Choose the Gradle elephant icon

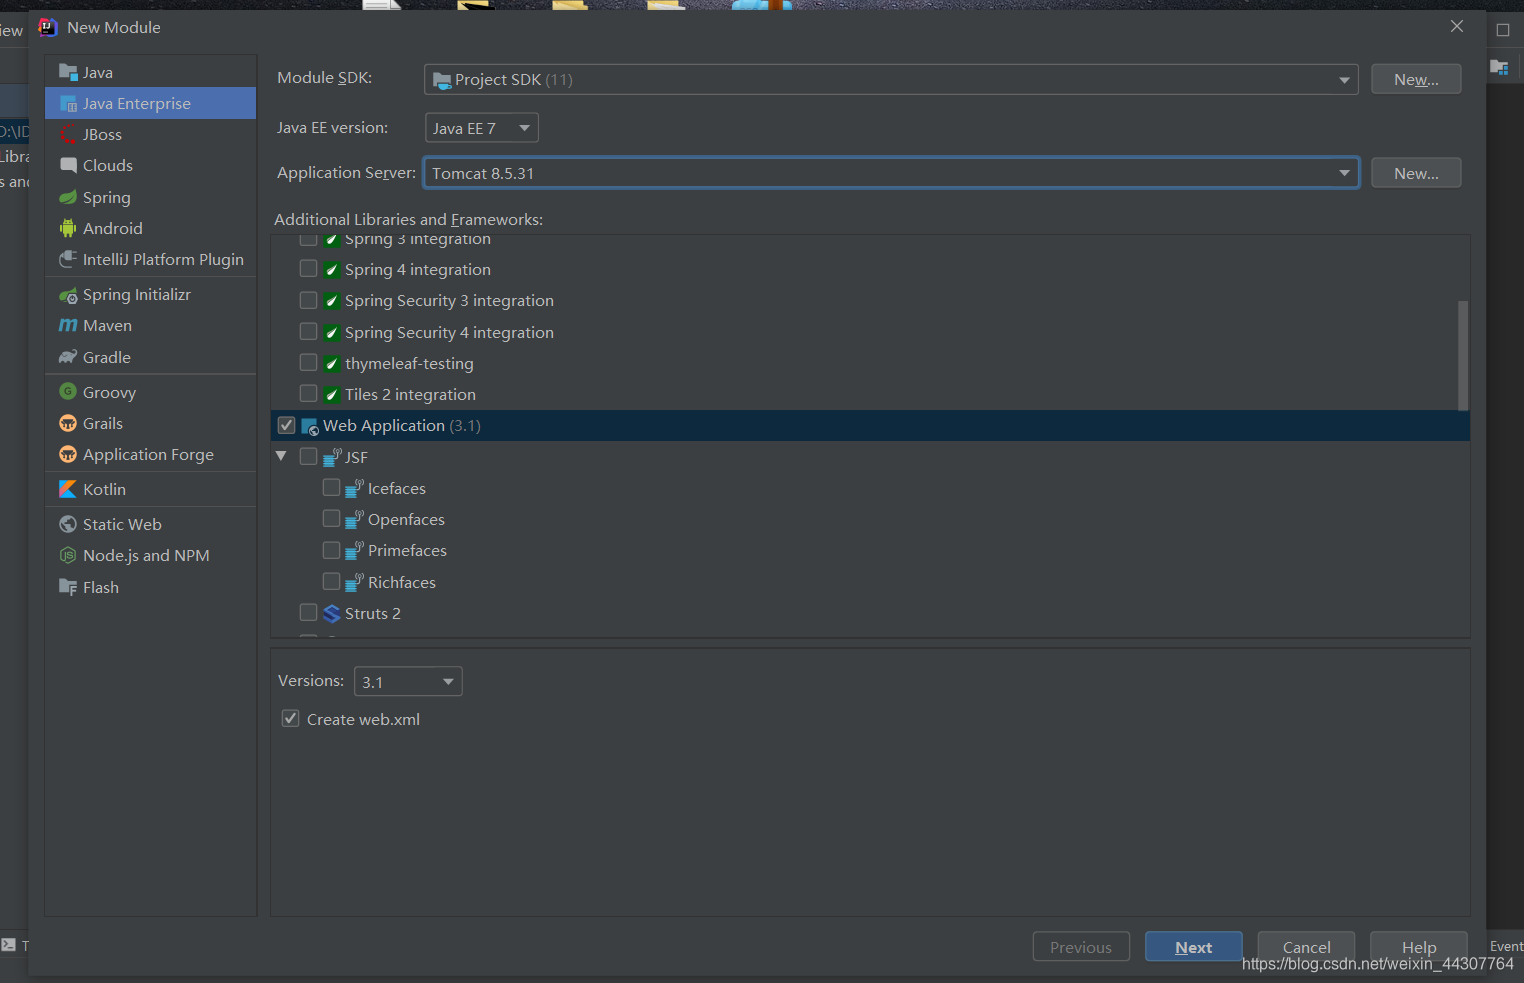coord(68,357)
